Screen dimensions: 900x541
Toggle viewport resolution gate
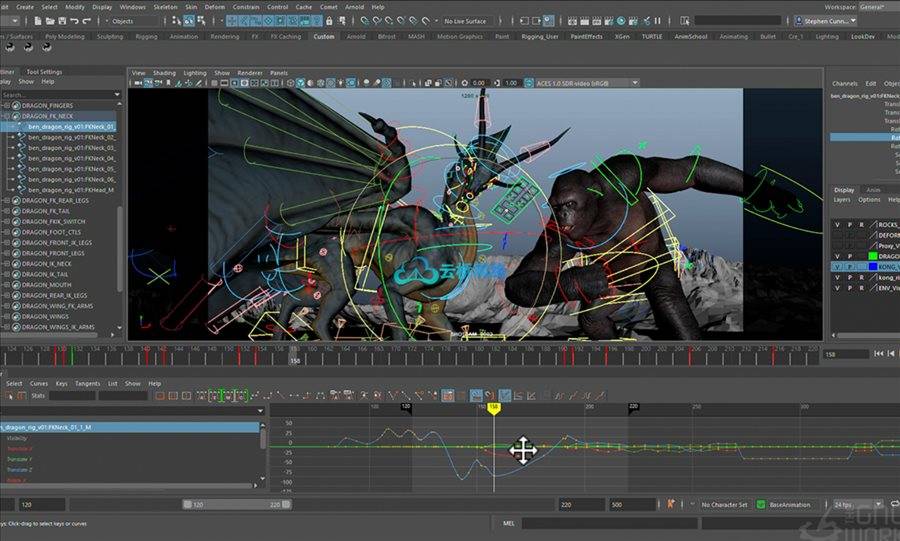click(x=234, y=83)
